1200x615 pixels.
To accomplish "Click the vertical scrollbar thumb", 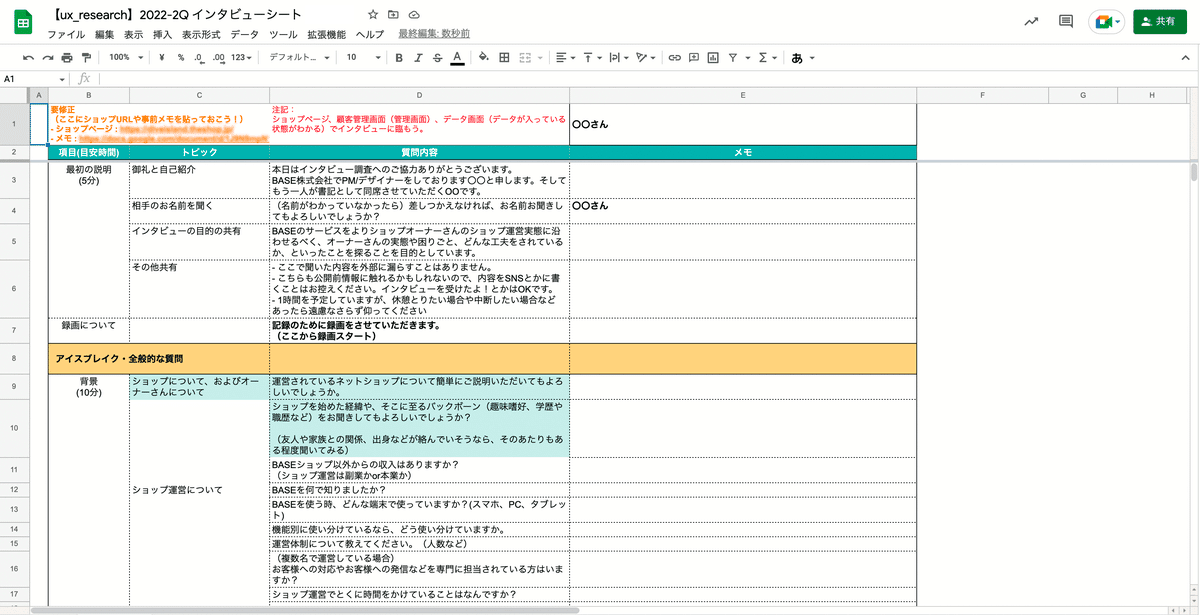I will 1193,171.
